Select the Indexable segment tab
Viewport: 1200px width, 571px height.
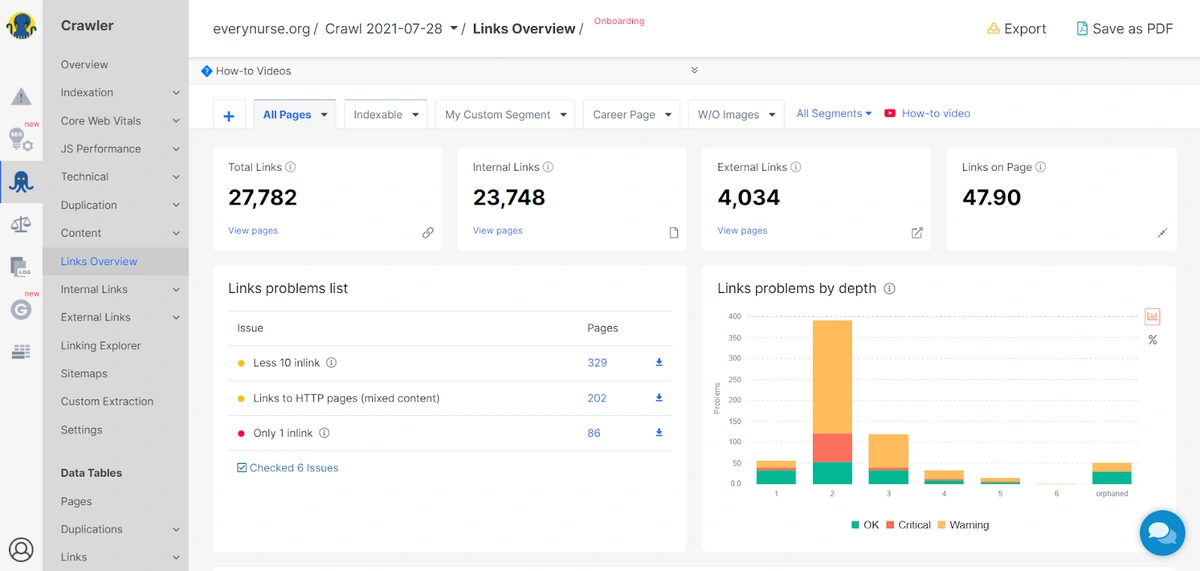coord(385,115)
